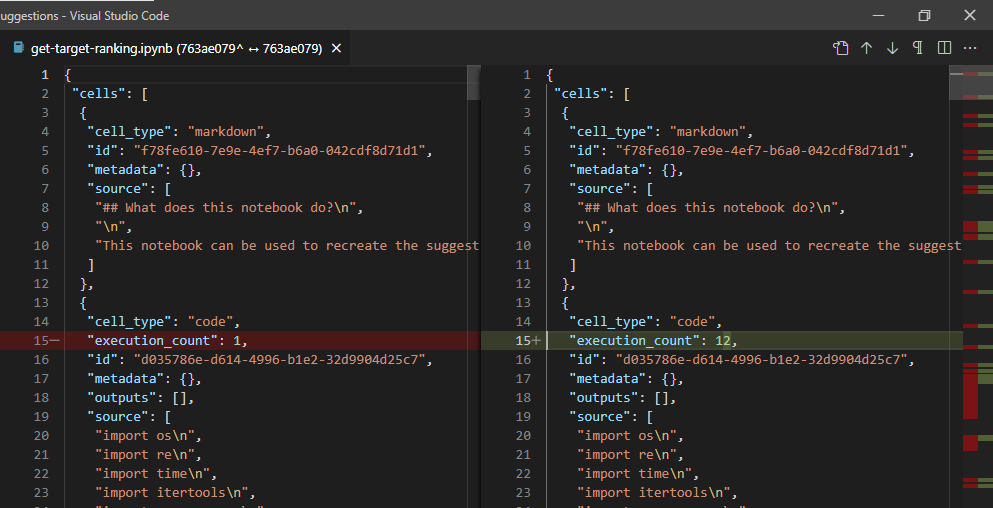The image size is (993, 508).
Task: Click "outputs": [] line in right pane
Action: [622, 398]
